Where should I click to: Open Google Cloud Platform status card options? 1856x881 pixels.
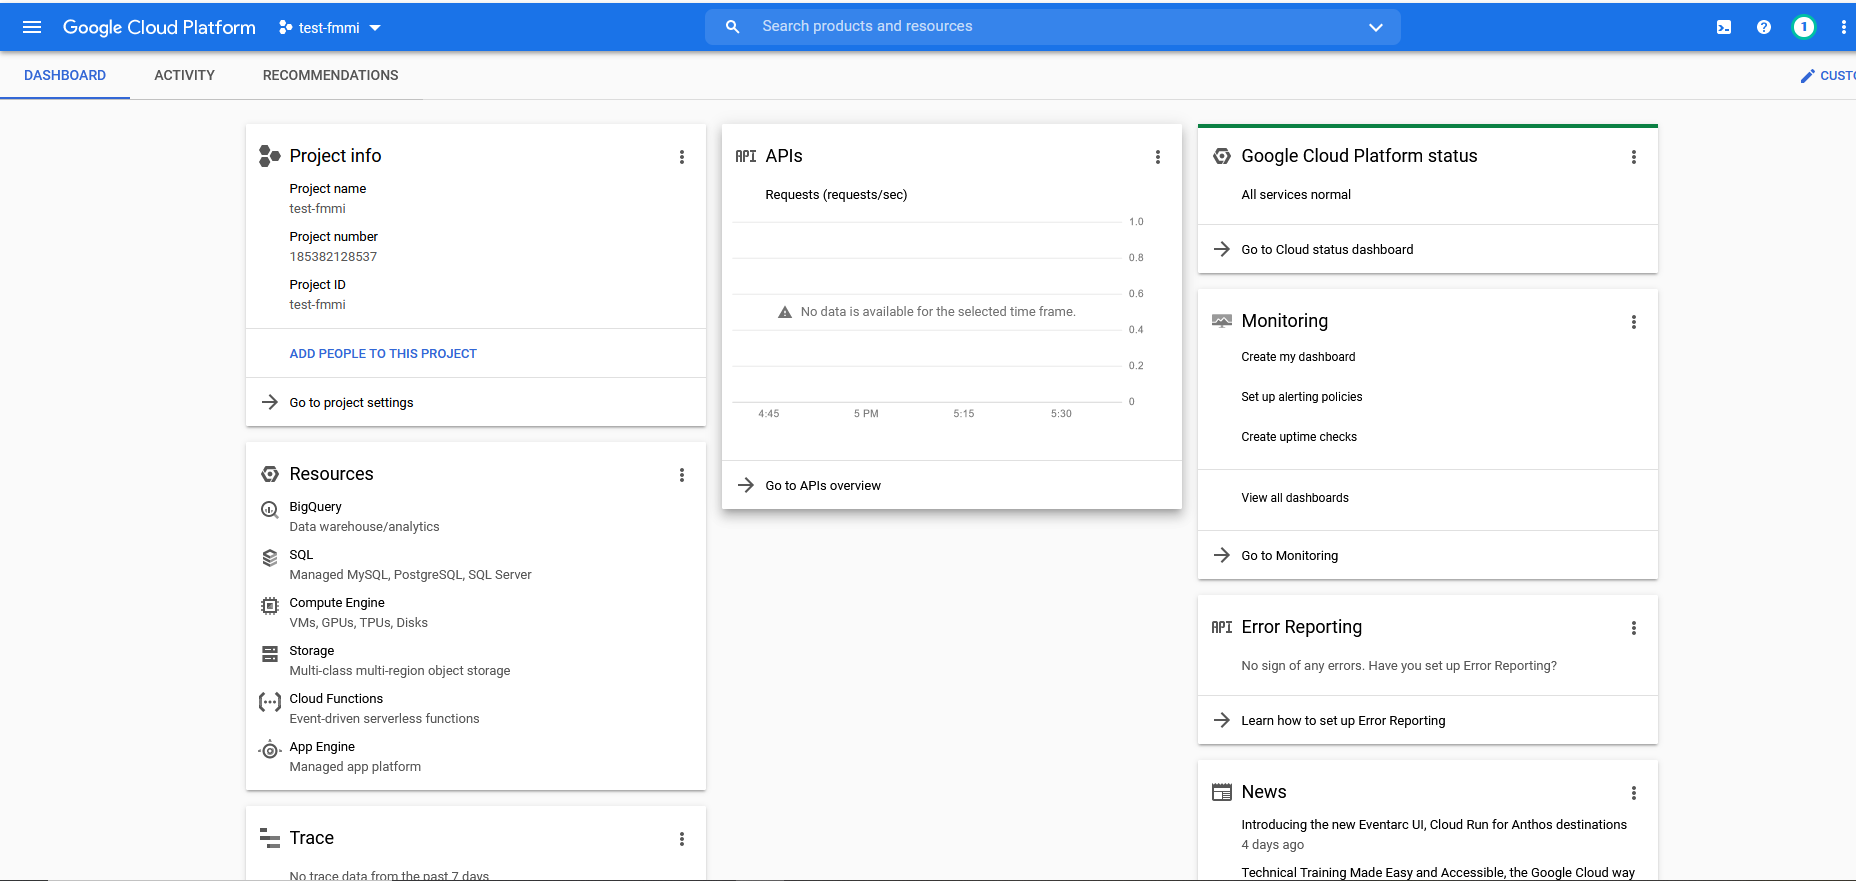coord(1634,157)
